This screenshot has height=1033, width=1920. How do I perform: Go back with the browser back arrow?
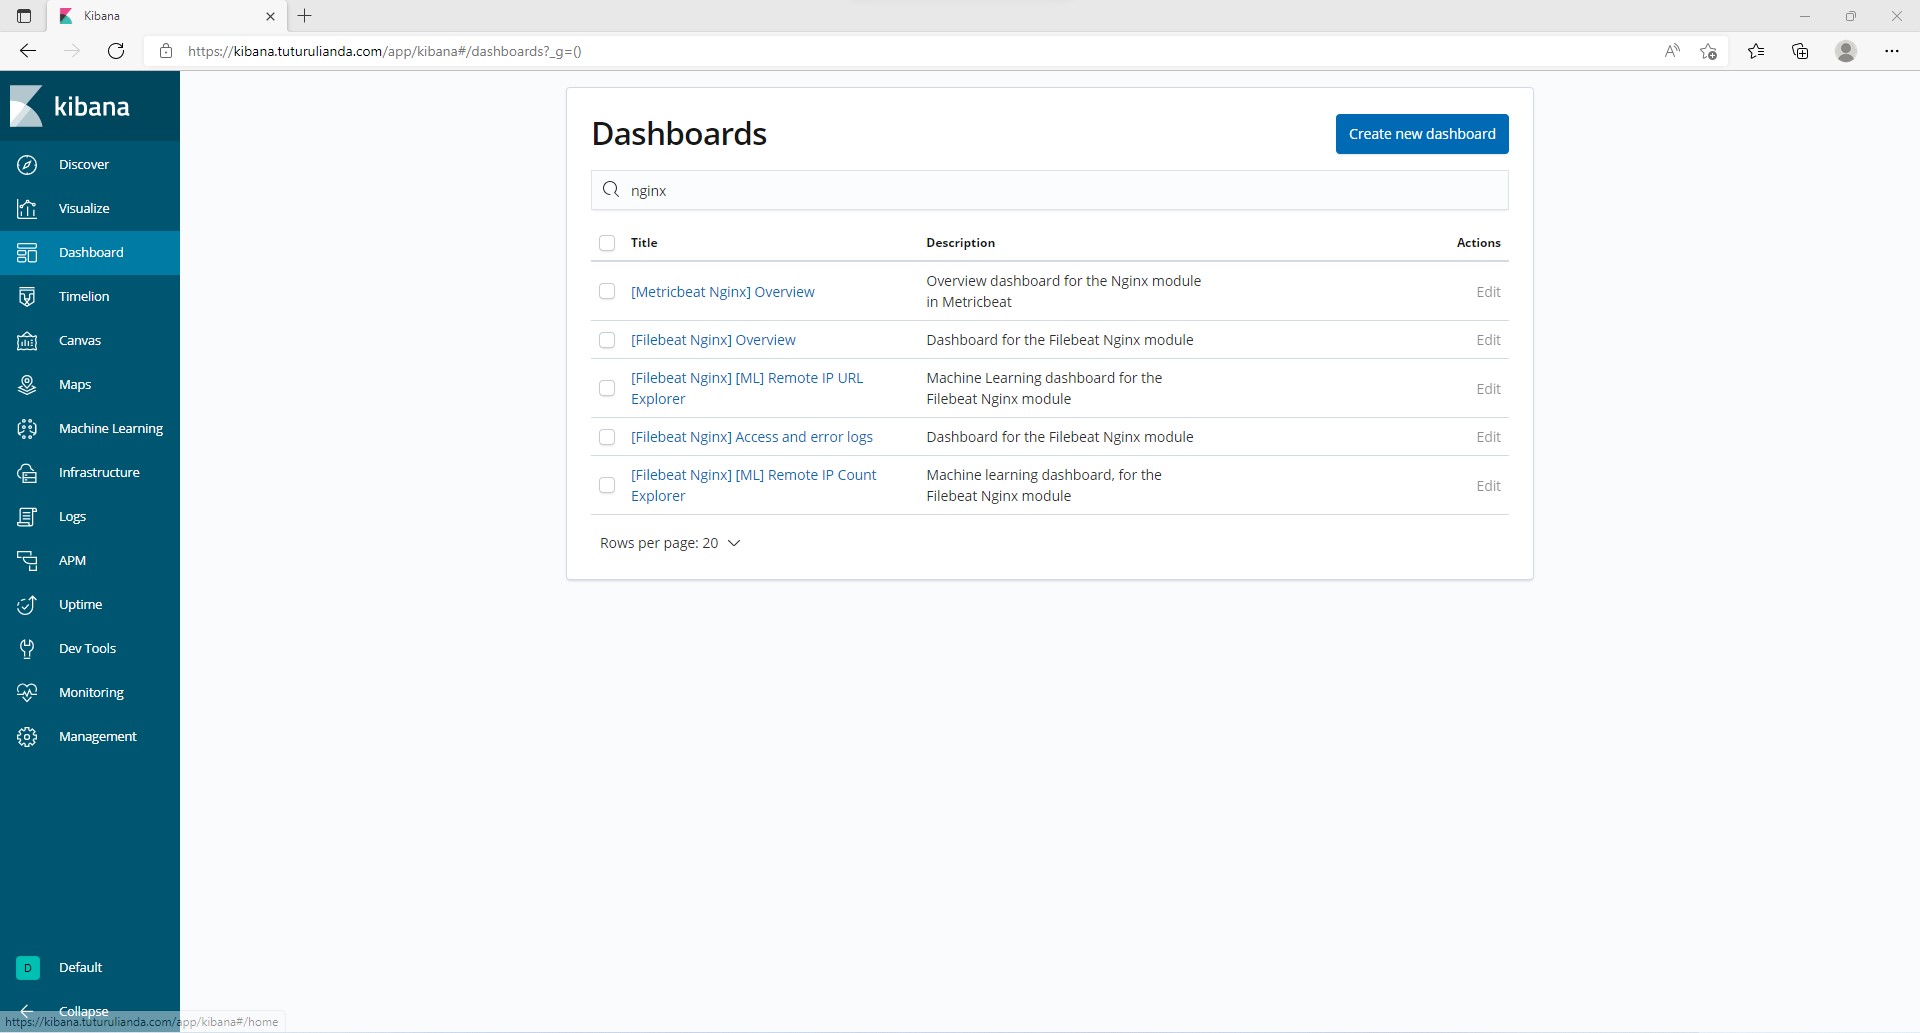(28, 51)
